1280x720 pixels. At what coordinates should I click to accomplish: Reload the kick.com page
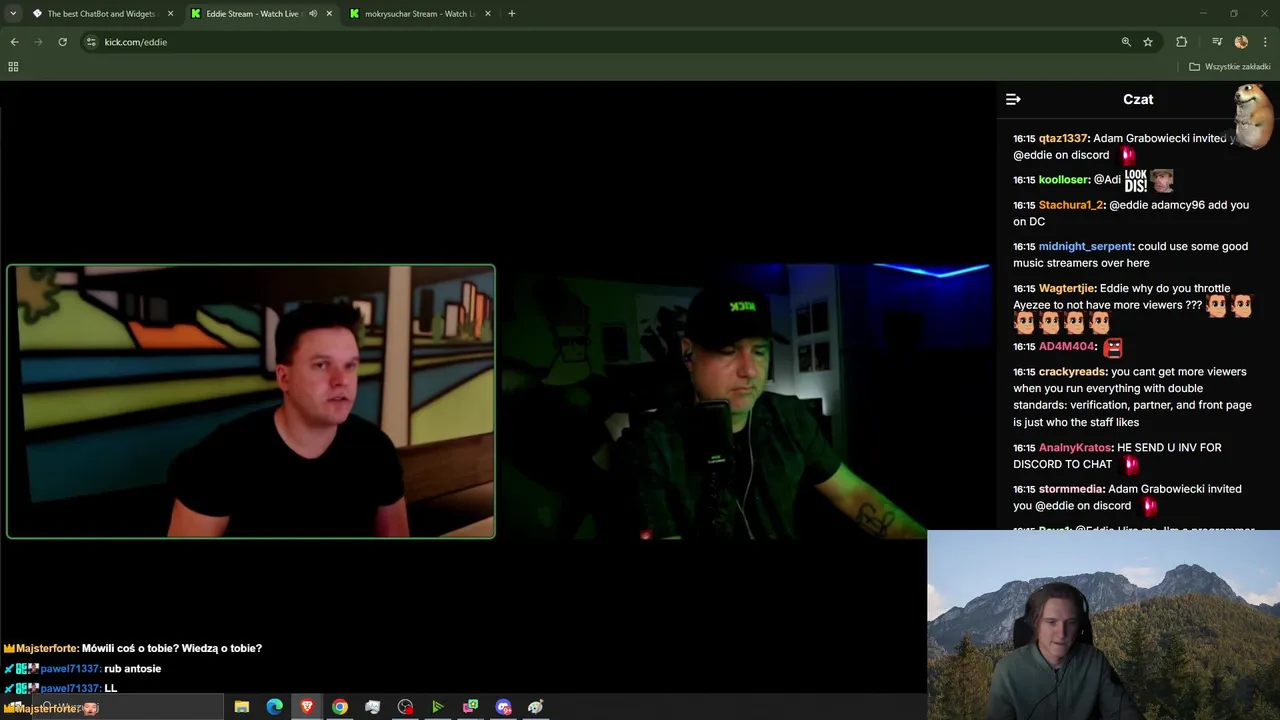coord(62,42)
